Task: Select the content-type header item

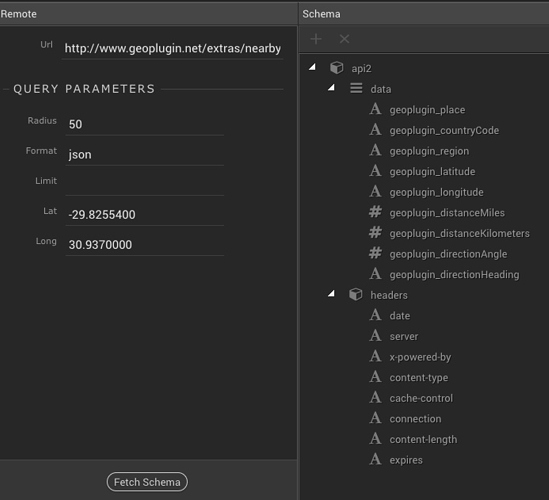Action: [x=419, y=378]
